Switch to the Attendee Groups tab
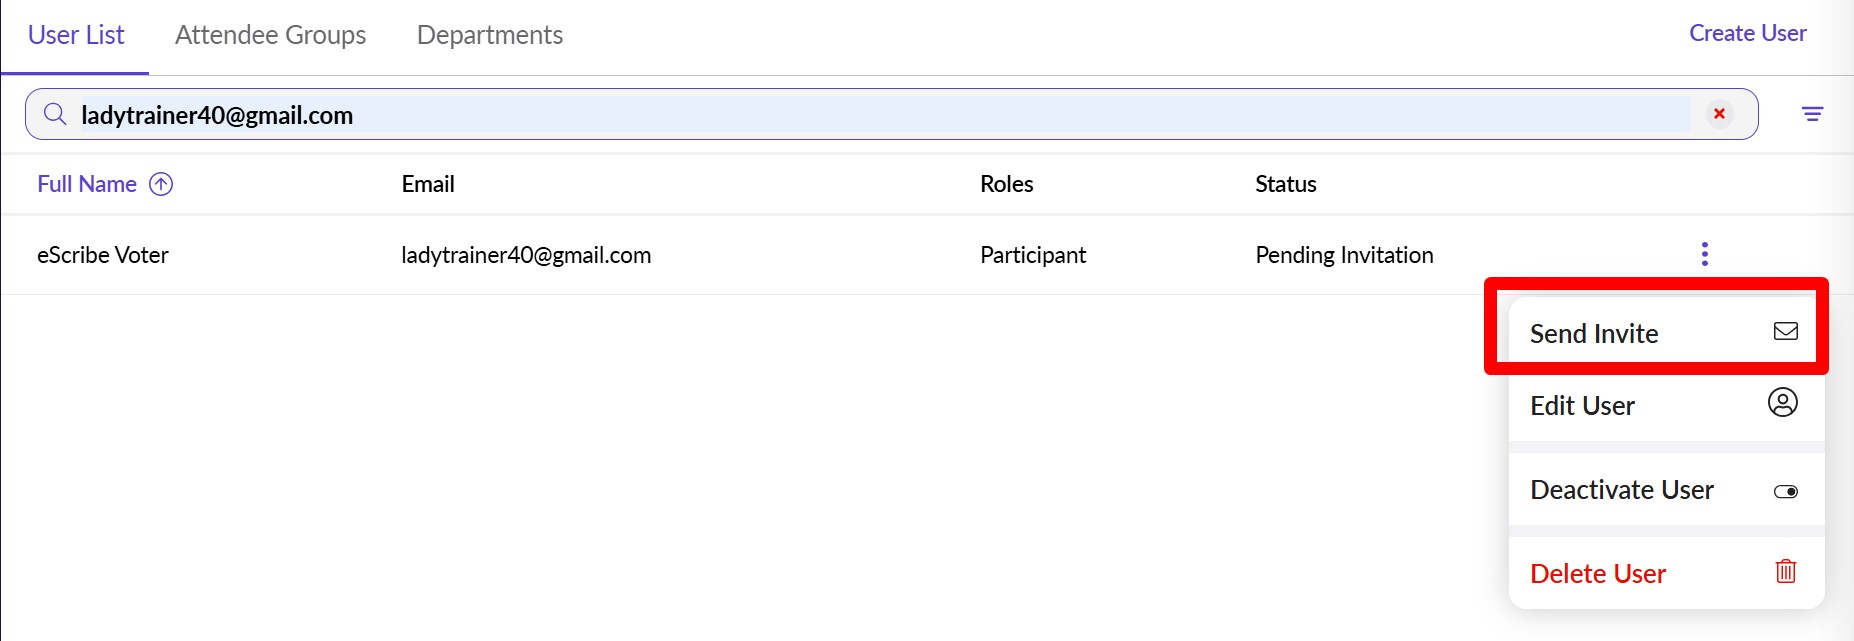Image resolution: width=1854 pixels, height=641 pixels. [270, 35]
